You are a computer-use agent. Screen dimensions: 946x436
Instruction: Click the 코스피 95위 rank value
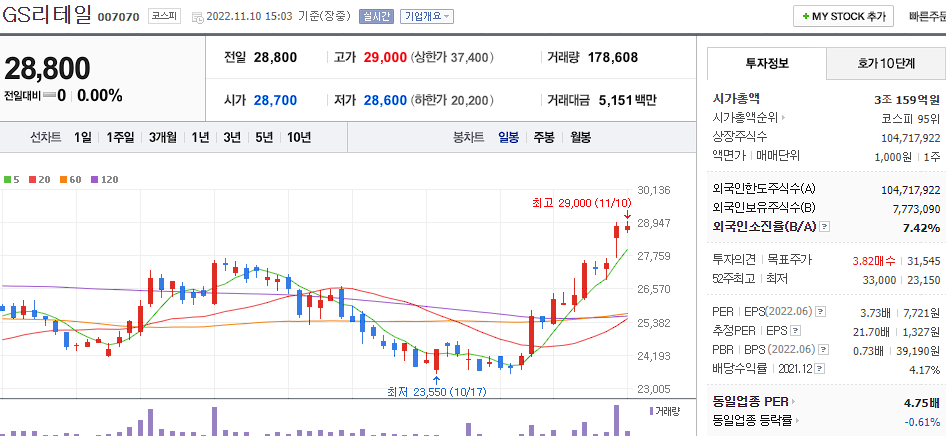[911, 119]
